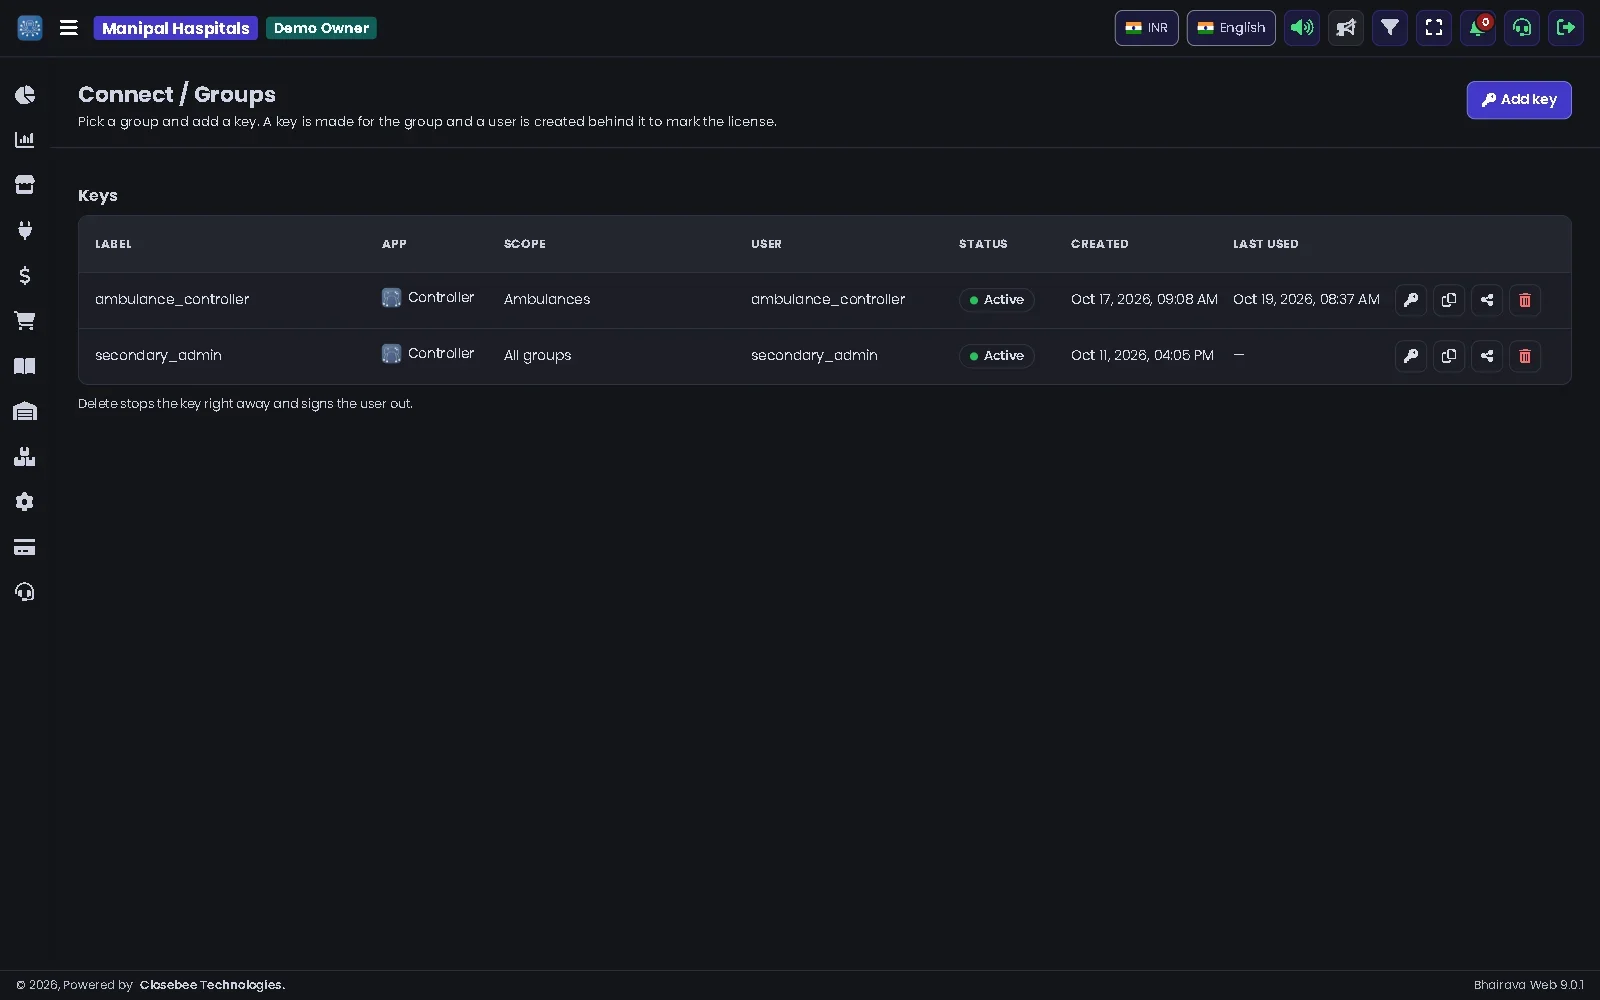Toggle the muted megaphone announcements icon
This screenshot has width=1600, height=1000.
1346,28
